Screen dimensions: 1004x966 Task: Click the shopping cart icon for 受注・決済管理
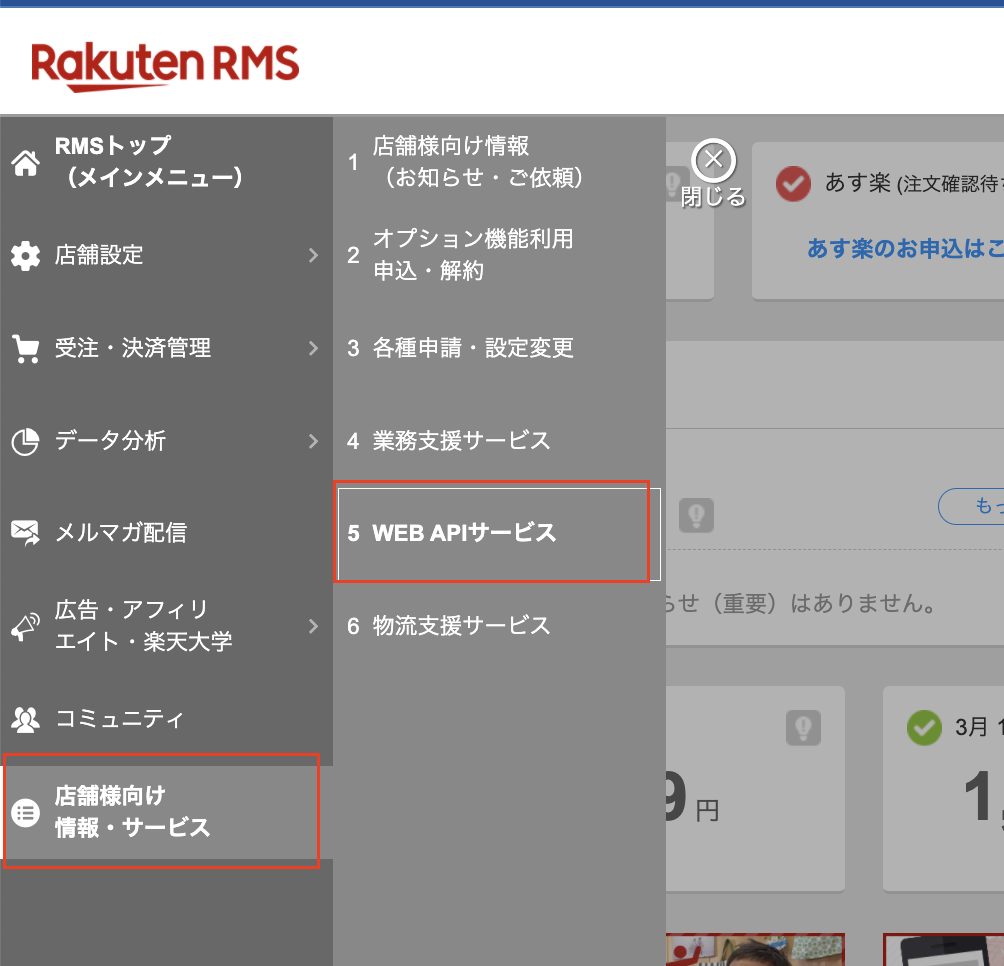pos(26,349)
